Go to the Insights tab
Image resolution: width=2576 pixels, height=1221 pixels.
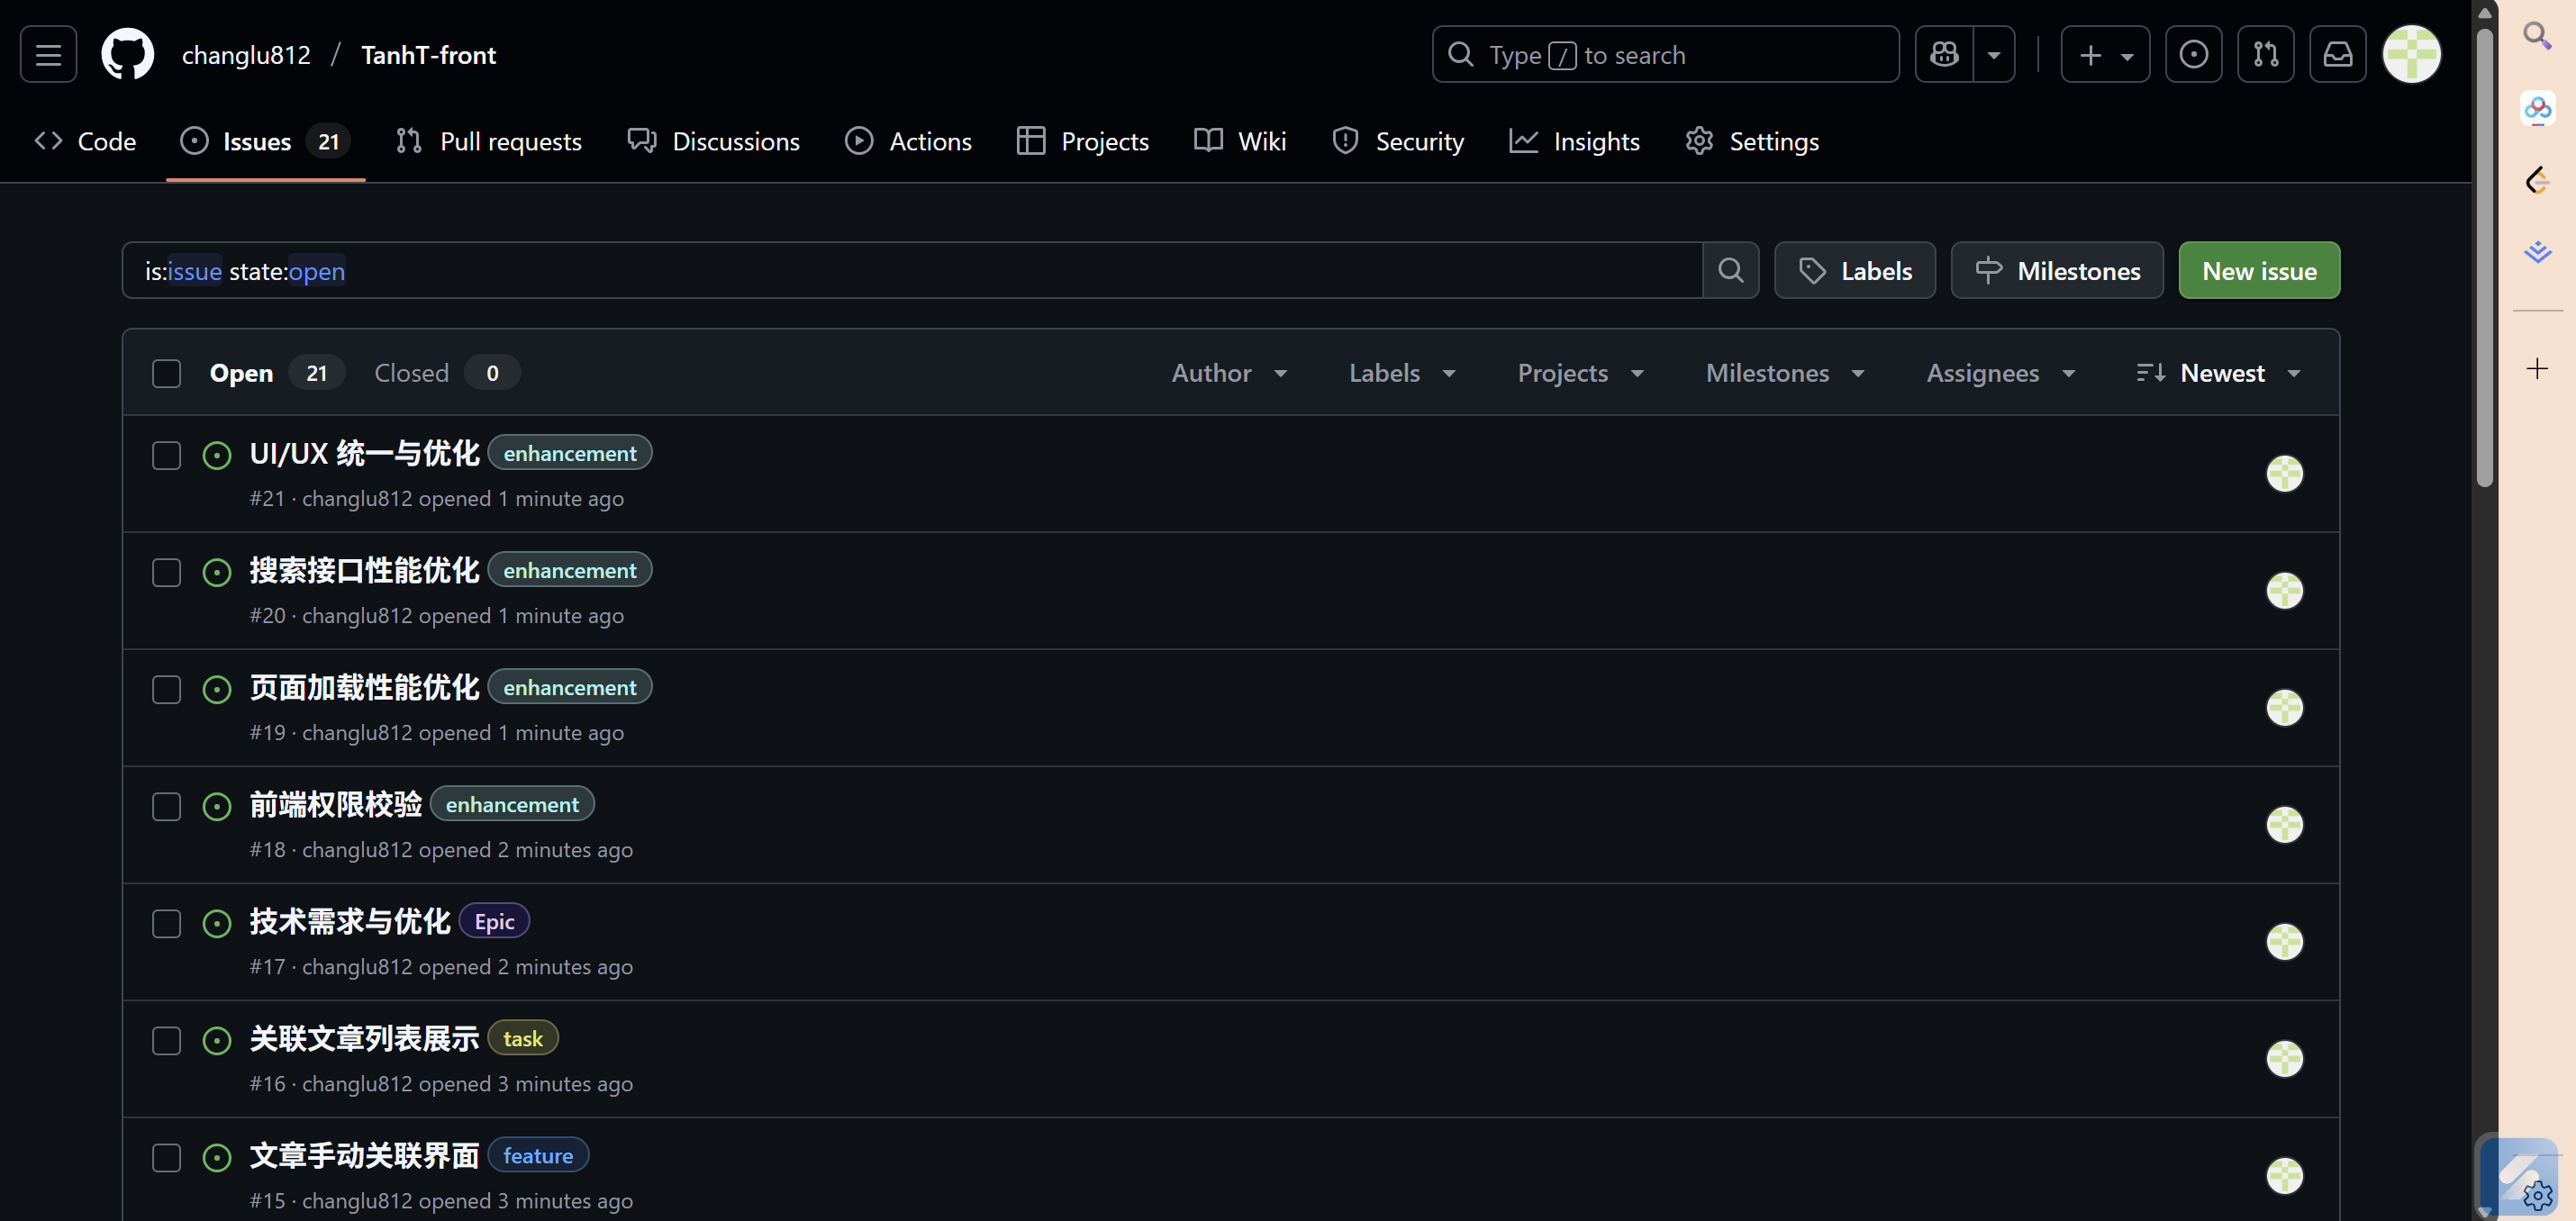tap(1574, 141)
